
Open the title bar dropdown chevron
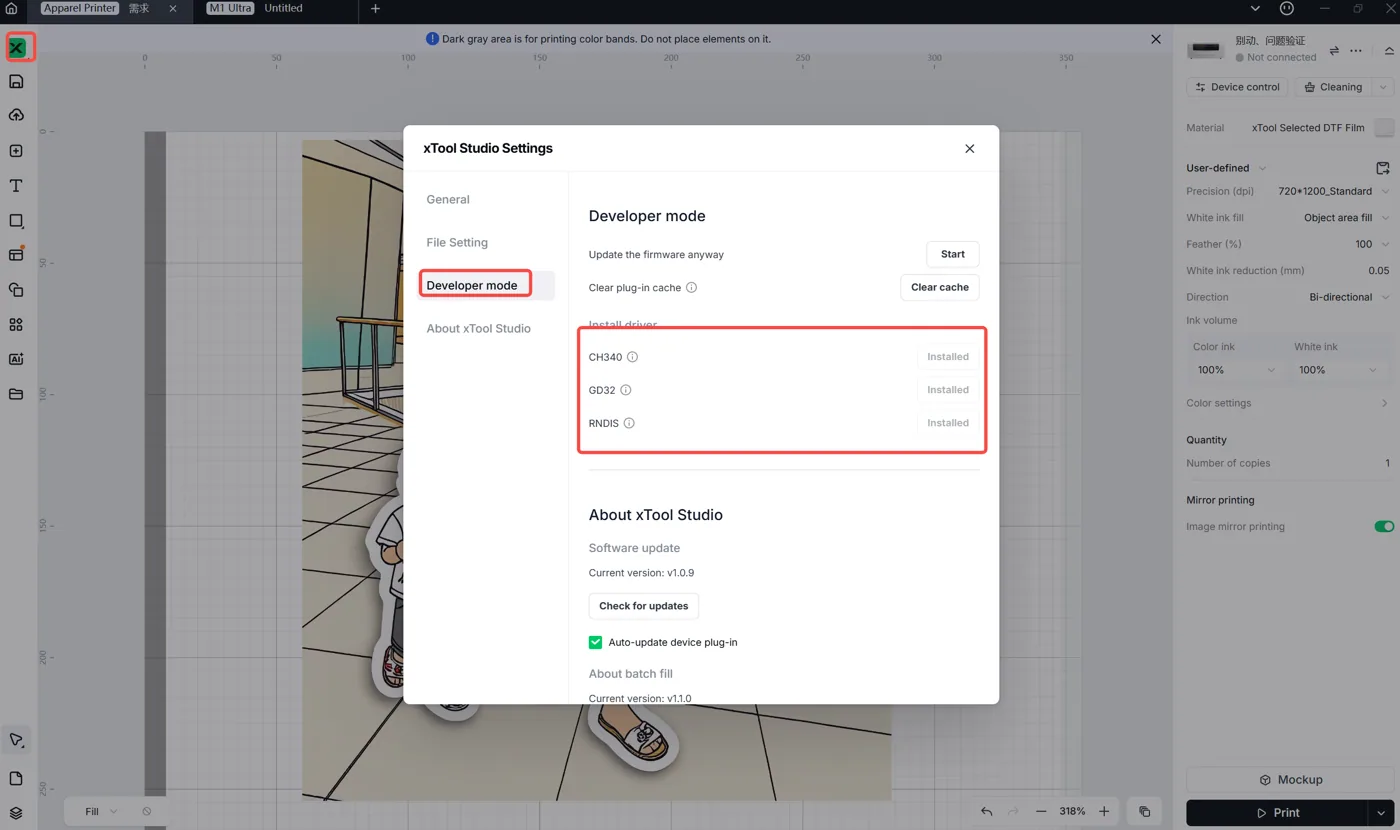coord(1255,8)
